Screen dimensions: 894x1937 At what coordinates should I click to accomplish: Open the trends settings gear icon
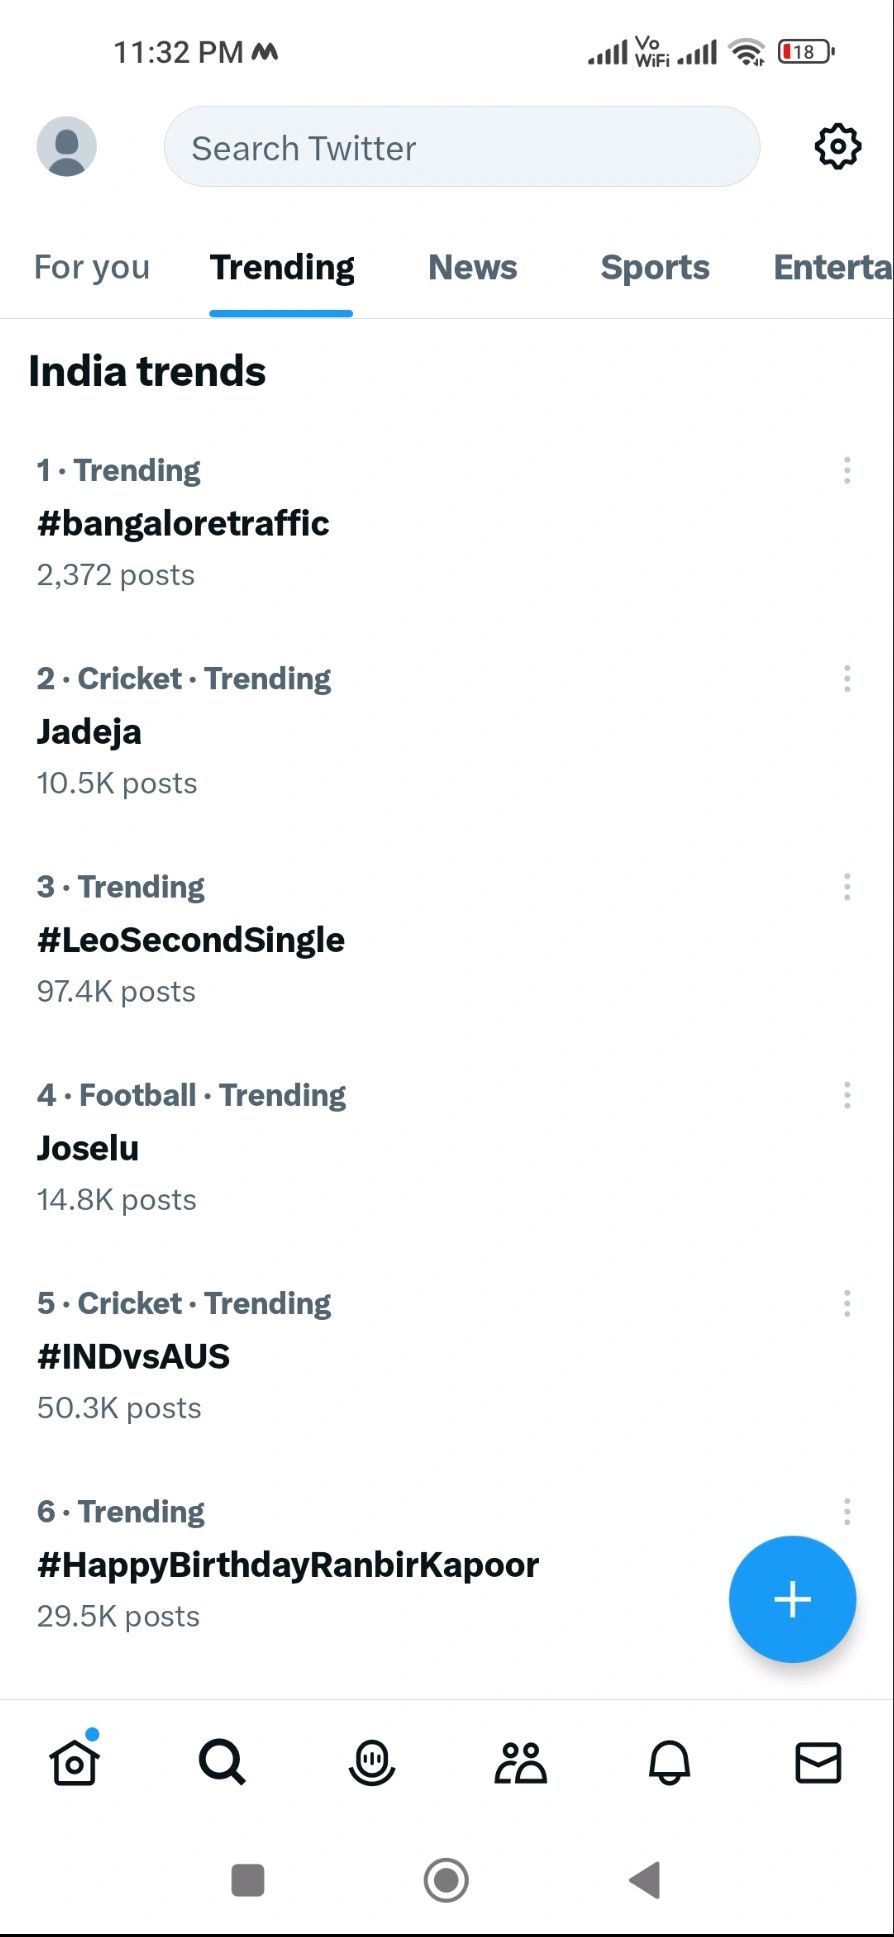coord(838,147)
